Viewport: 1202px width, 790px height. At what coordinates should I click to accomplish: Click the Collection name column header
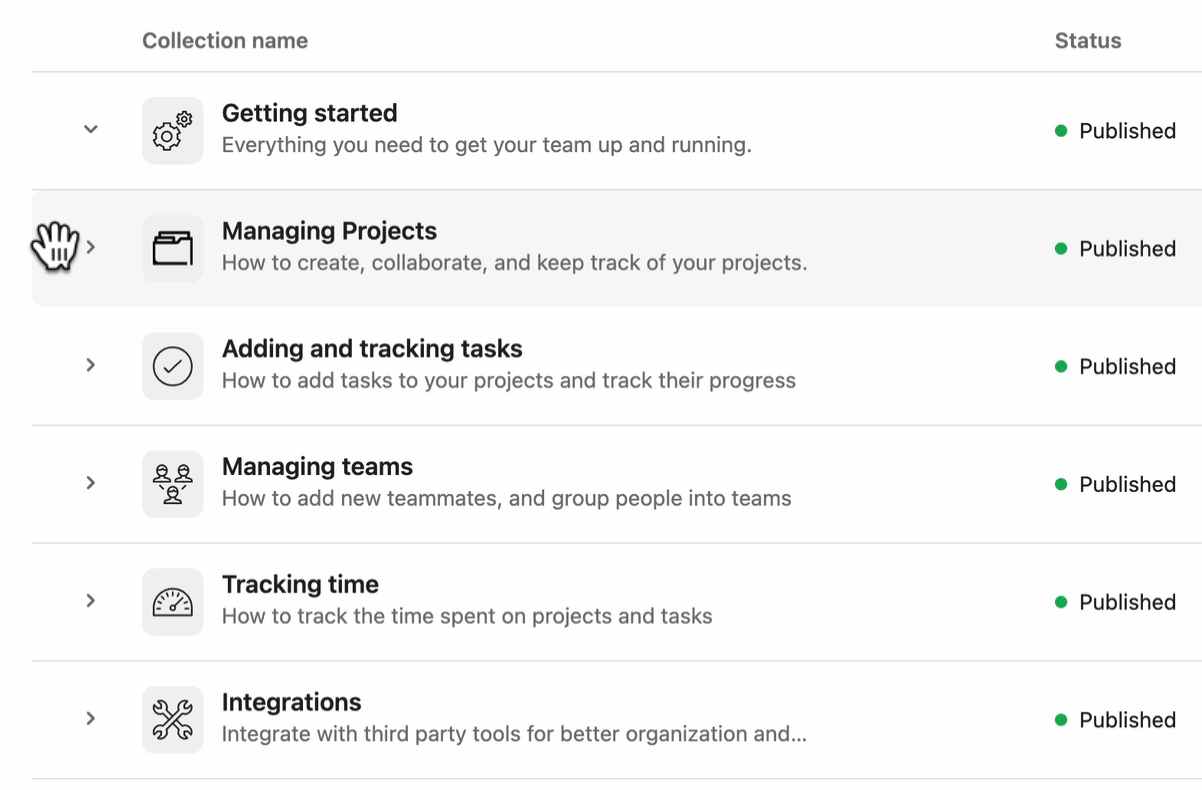coord(225,41)
